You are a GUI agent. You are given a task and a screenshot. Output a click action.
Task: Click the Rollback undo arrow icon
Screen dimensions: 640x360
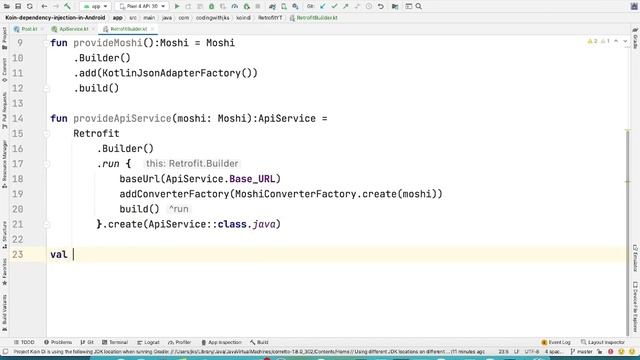(380, 7)
